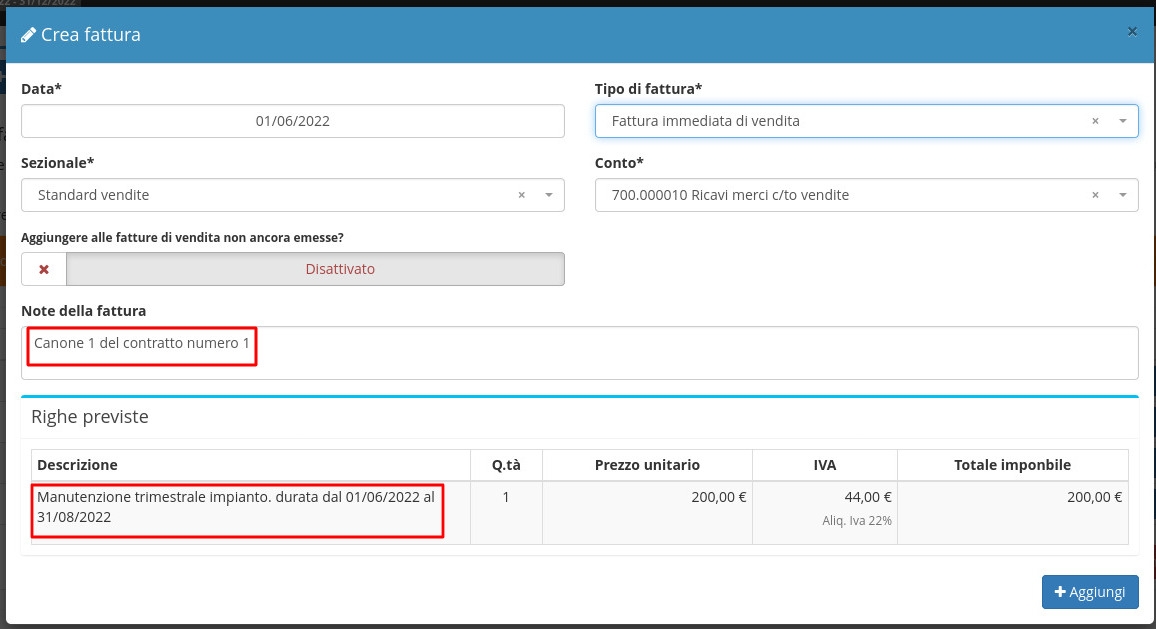Click the Righe previste section heading

coord(90,417)
